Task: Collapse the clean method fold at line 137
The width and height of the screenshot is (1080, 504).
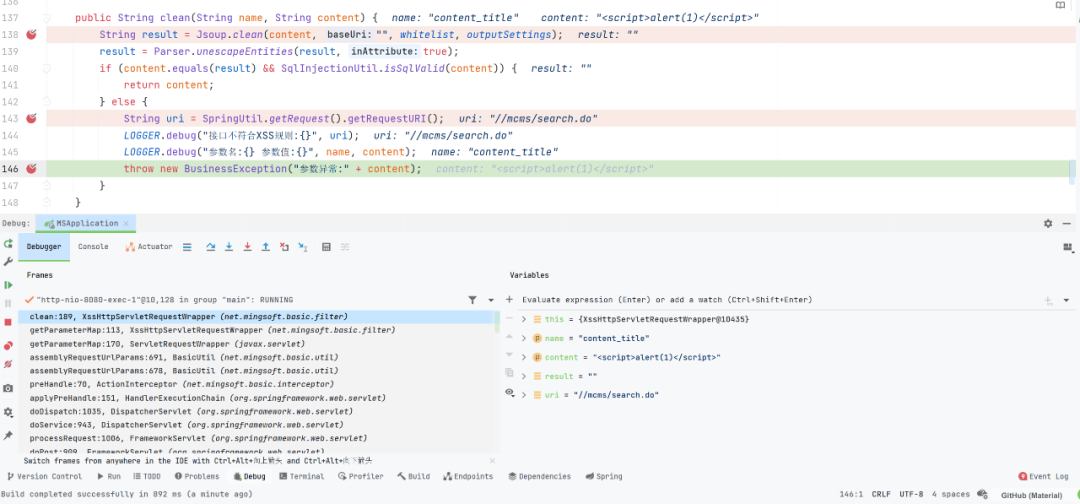Action: click(46, 18)
